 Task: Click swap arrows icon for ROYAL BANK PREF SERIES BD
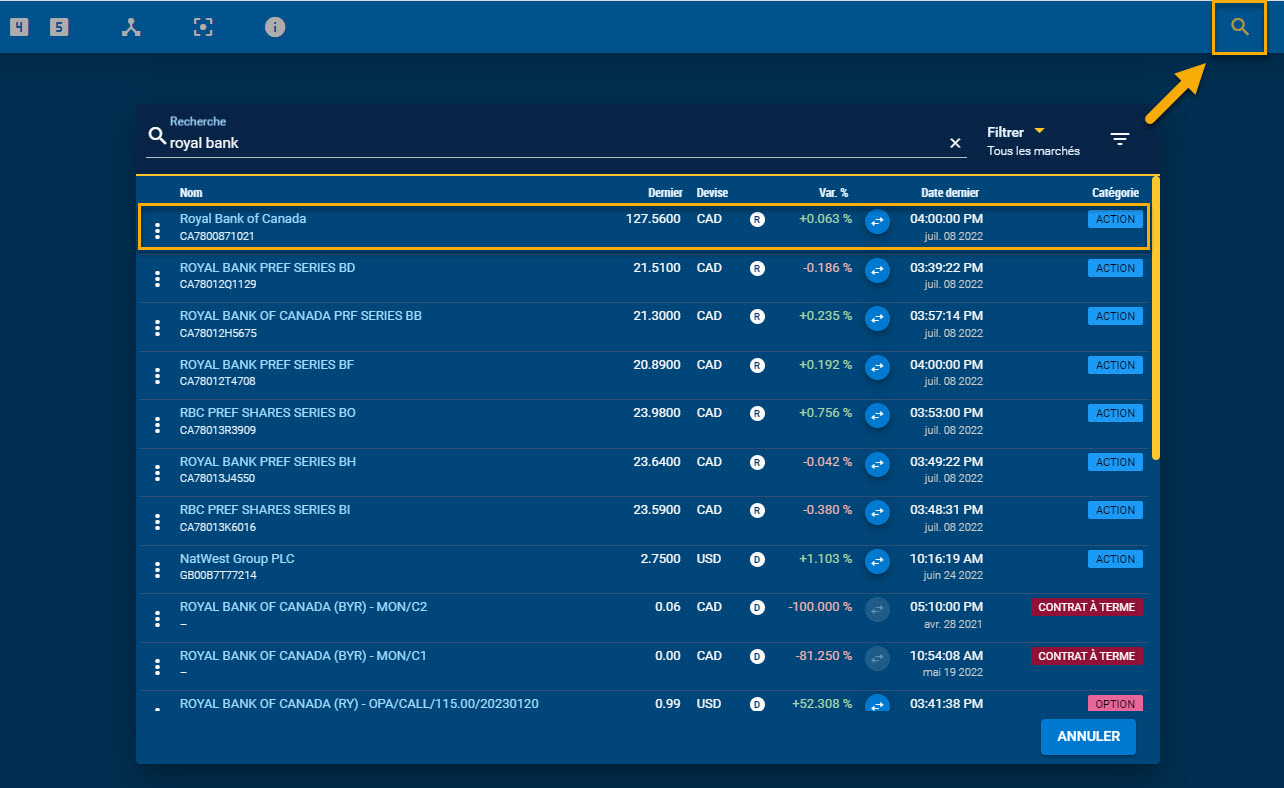tap(877, 269)
